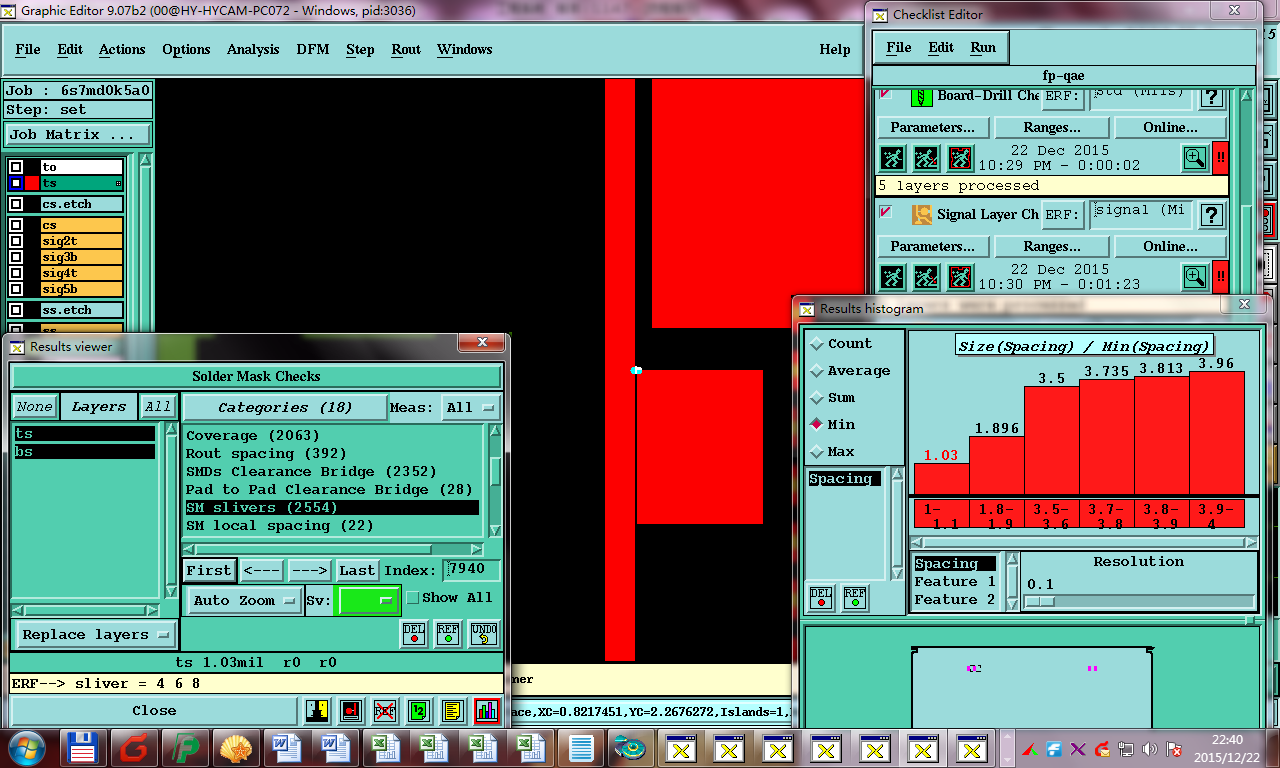
Task: Open histogram icon in Results viewer
Action: click(x=487, y=711)
